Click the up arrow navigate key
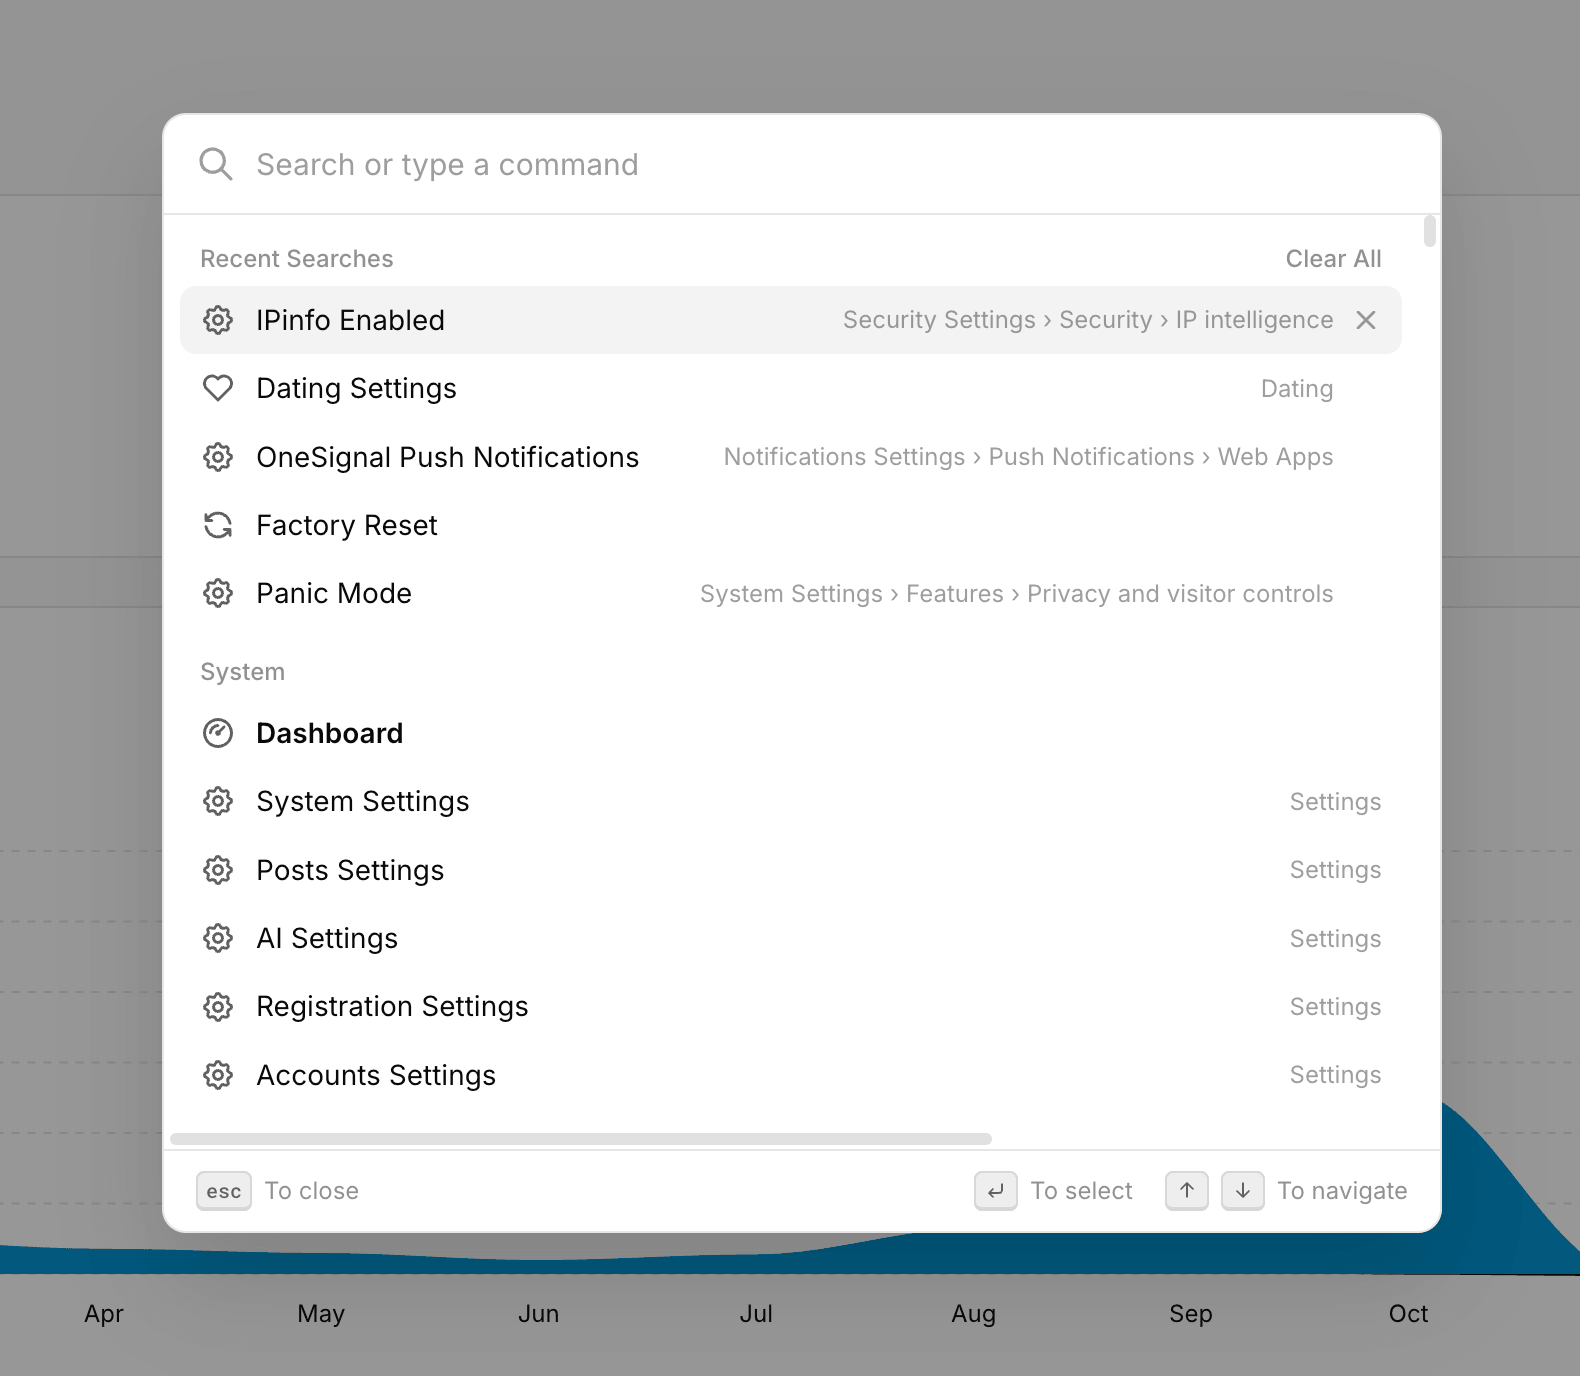1580x1376 pixels. (x=1187, y=1191)
